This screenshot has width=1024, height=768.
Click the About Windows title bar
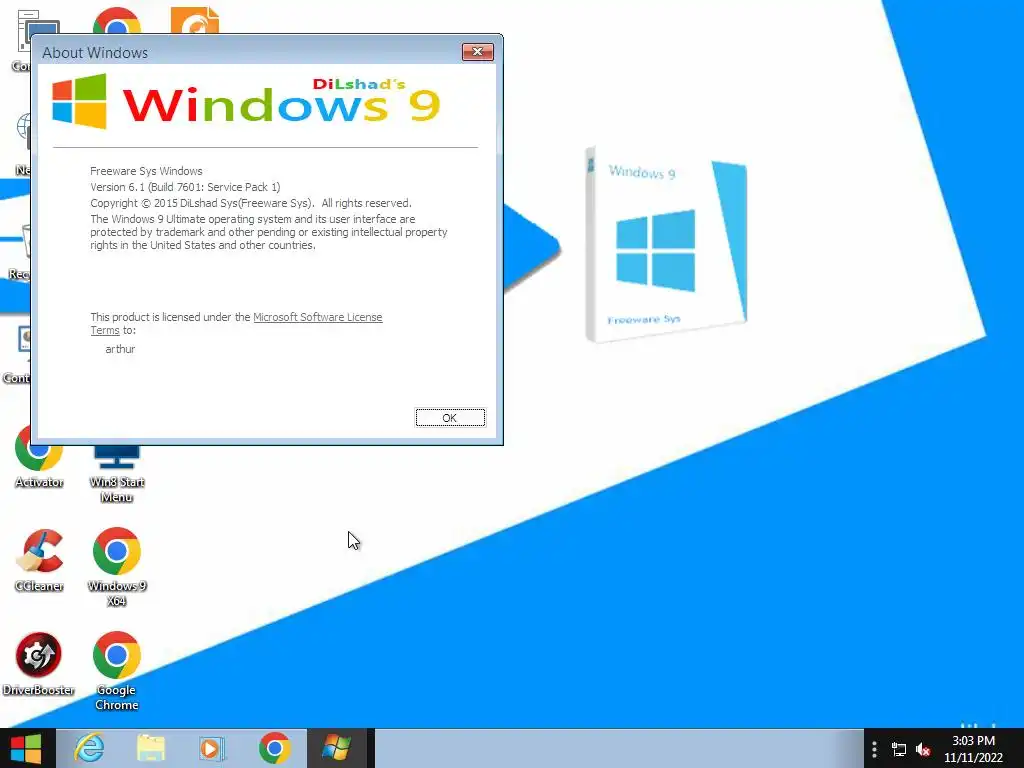[x=248, y=52]
